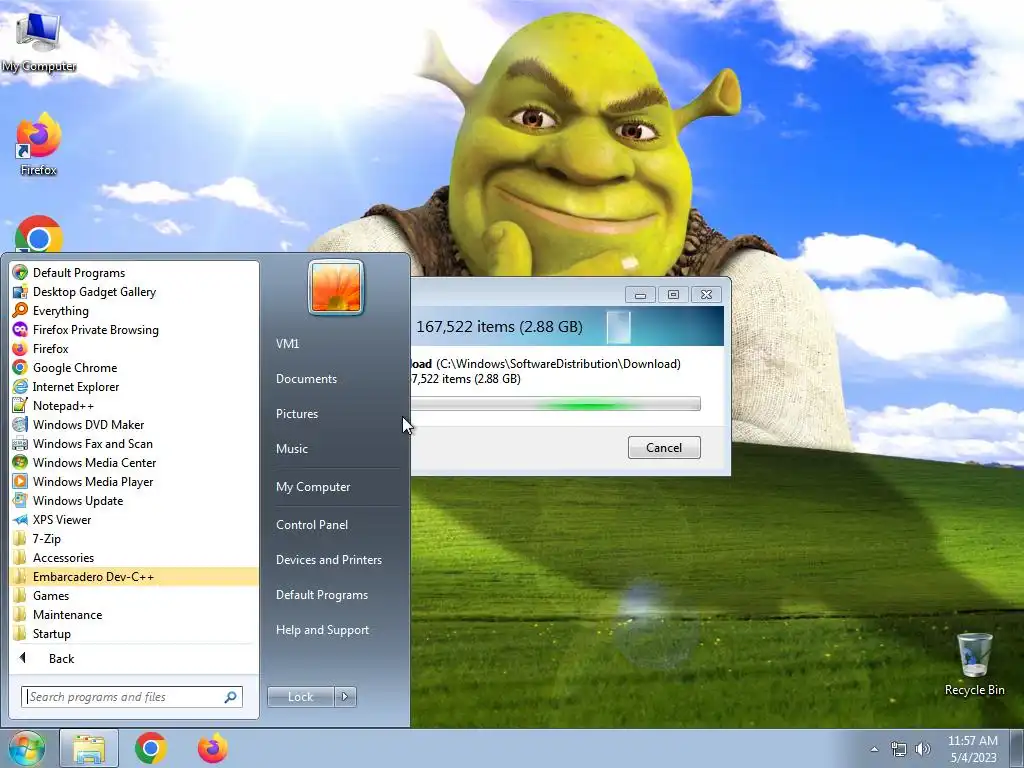Screen dimensions: 1024x768
Task: Expand the 7-Zip program folder
Action: [134, 538]
